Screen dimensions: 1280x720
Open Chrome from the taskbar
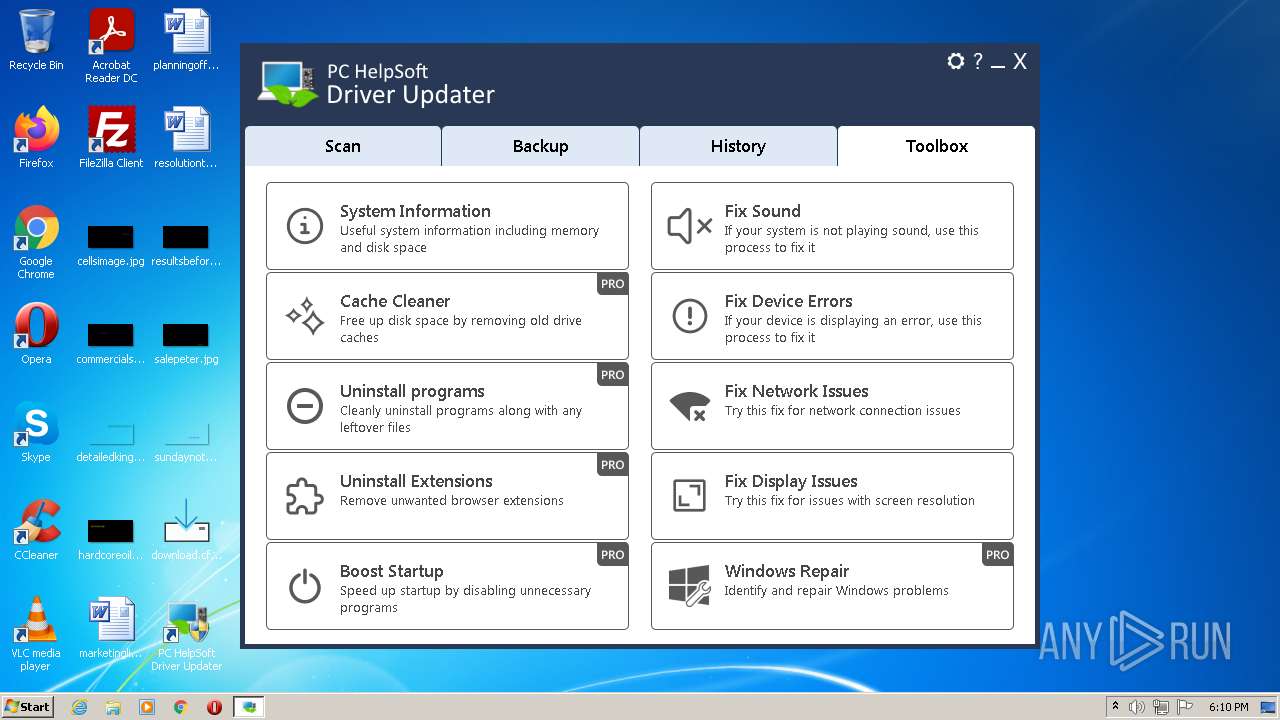coord(181,707)
